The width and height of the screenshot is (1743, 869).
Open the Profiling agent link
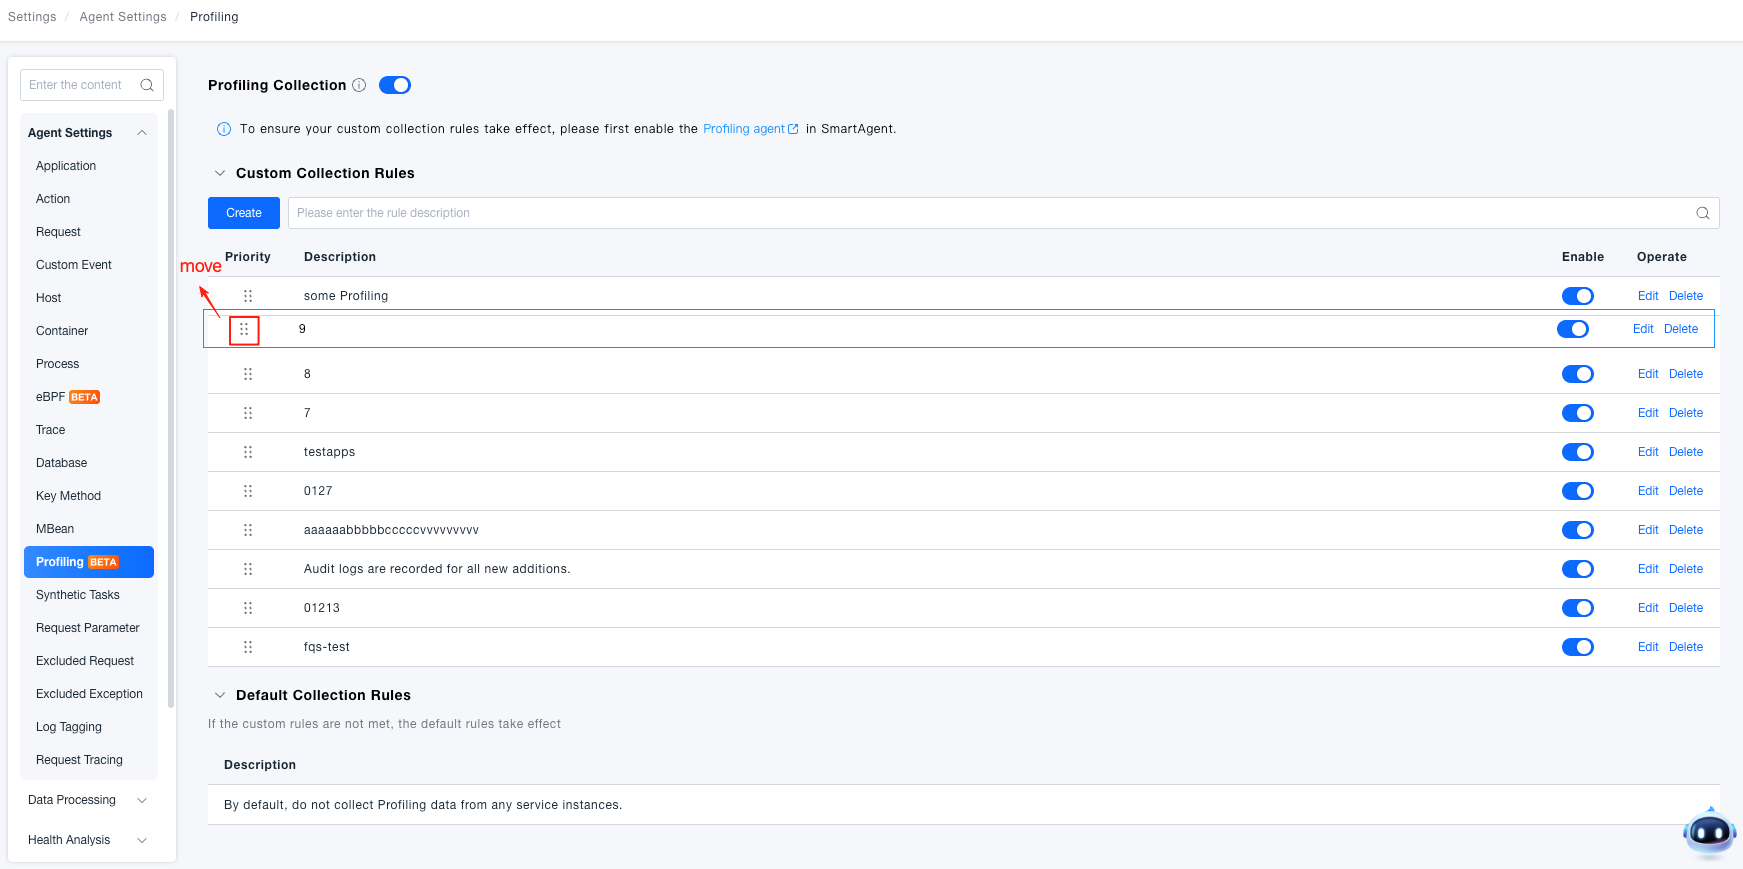pyautogui.click(x=744, y=129)
